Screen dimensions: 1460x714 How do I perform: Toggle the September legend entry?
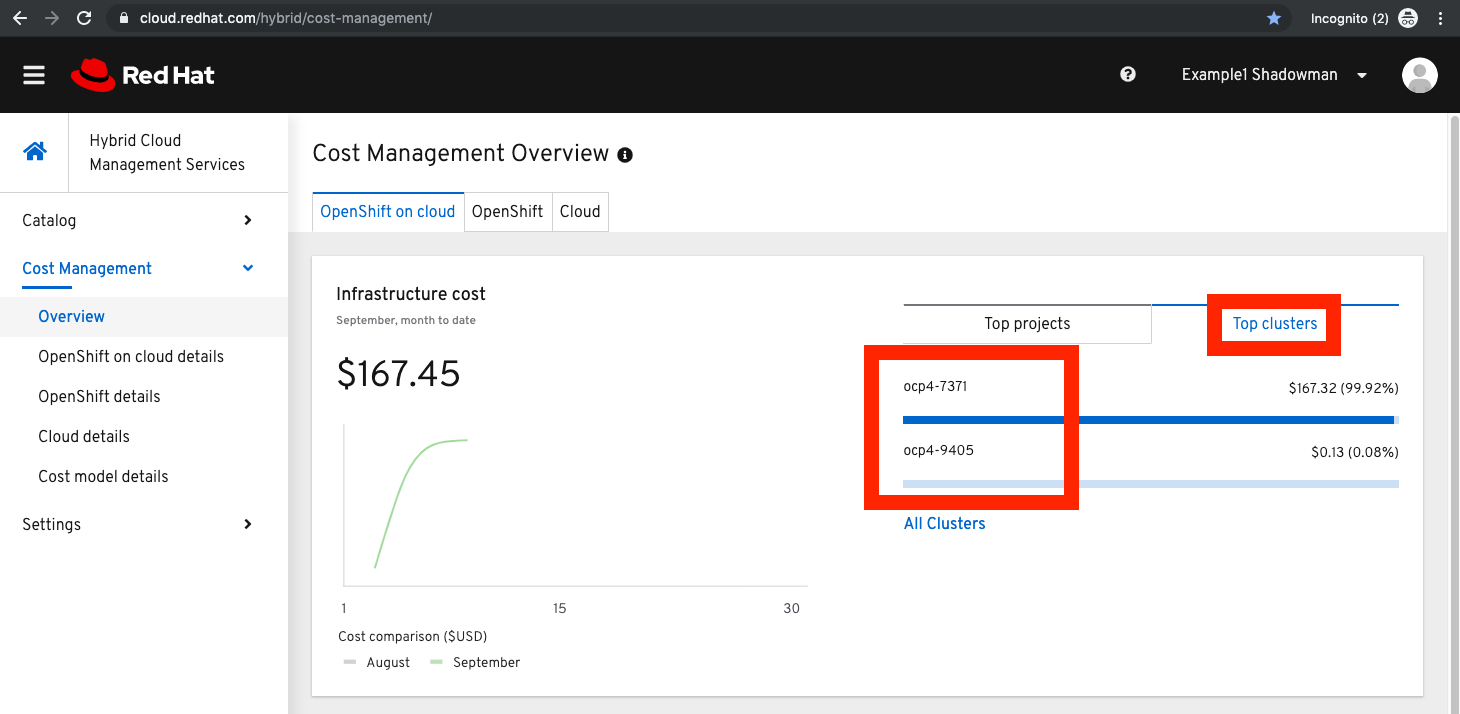point(475,662)
